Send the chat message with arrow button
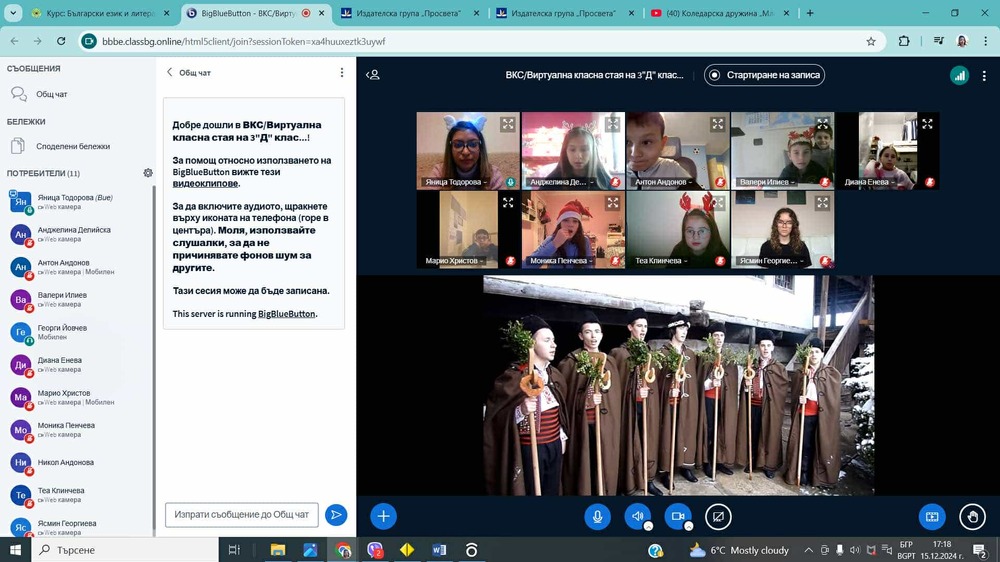Image resolution: width=1000 pixels, height=562 pixels. click(336, 514)
